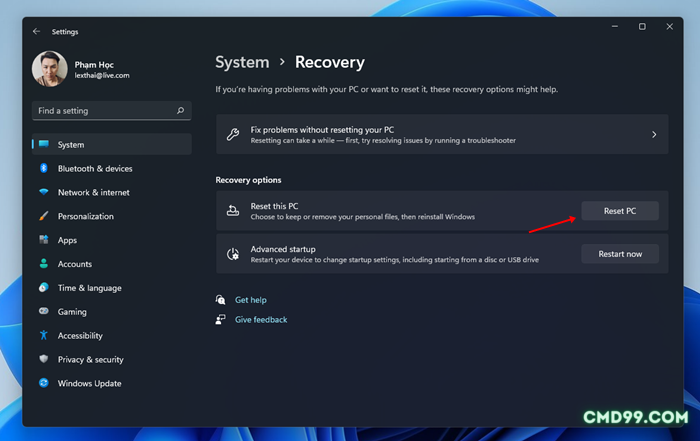Viewport: 700px width, 441px height.
Task: Minimize the Settings window
Action: pos(615,27)
